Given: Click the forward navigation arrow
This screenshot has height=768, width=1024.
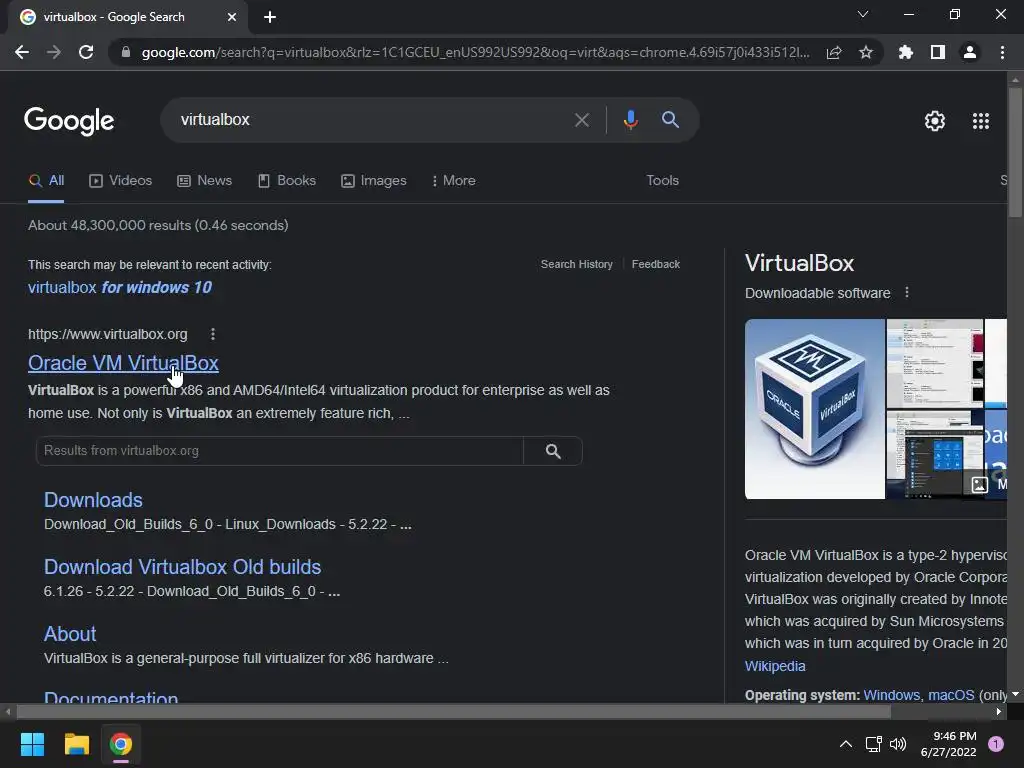Looking at the screenshot, I should (54, 52).
